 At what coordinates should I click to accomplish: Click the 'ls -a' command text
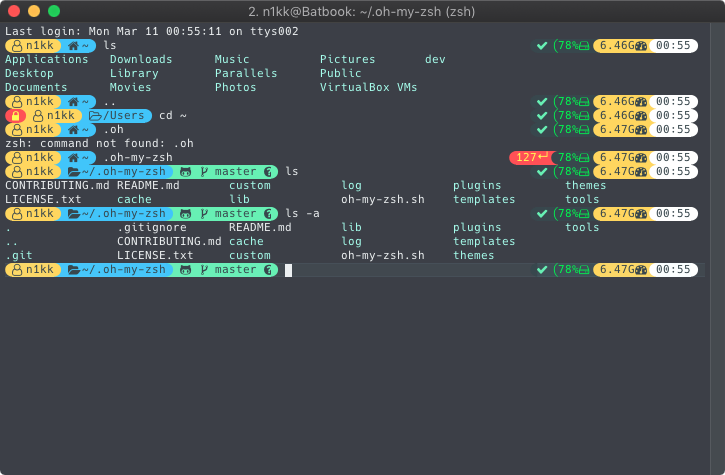[x=302, y=214]
